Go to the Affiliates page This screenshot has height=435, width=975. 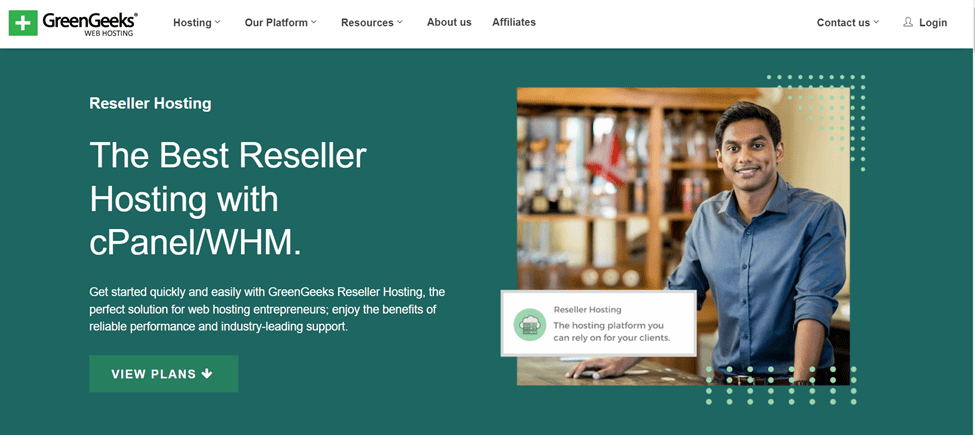[514, 22]
